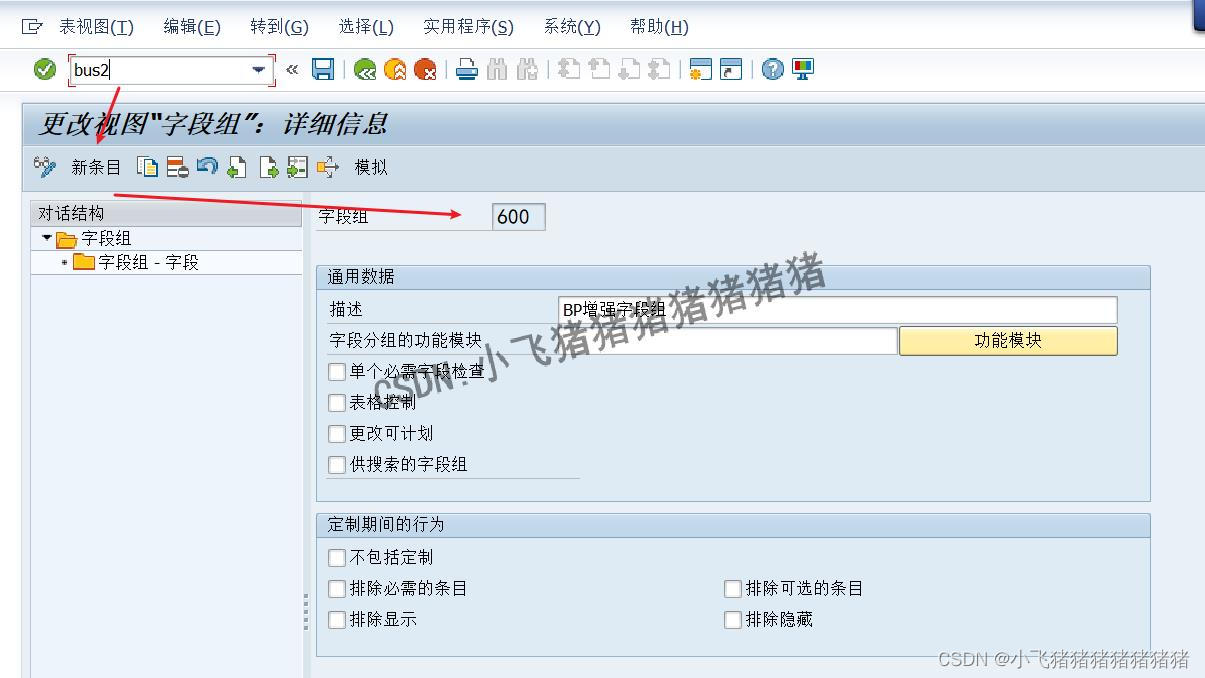Check the 排除显示 checkbox
Image resolution: width=1205 pixels, height=678 pixels.
pos(337,620)
